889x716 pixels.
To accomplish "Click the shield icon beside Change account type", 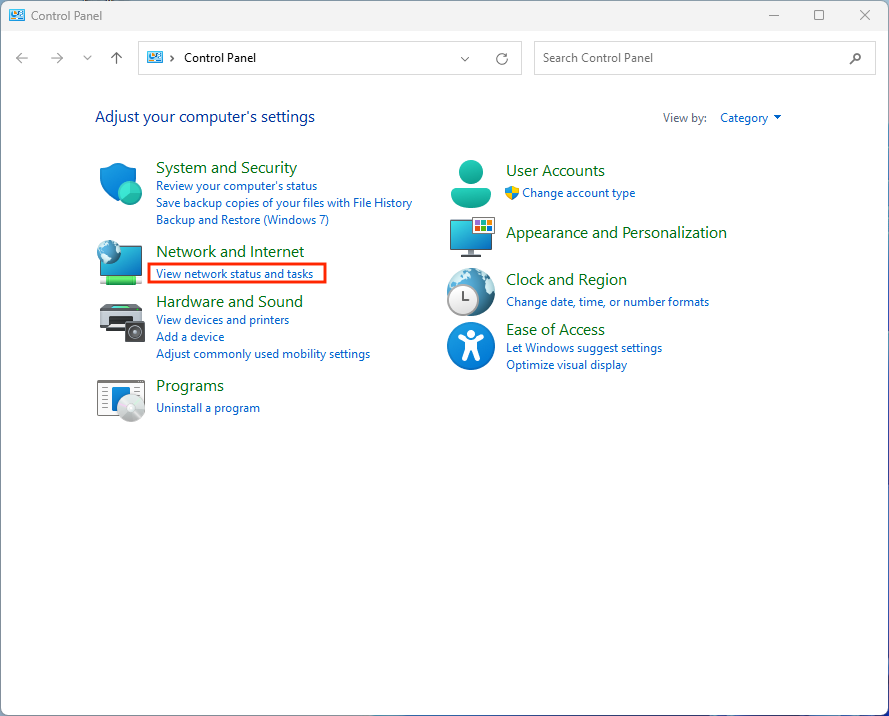I will point(512,193).
